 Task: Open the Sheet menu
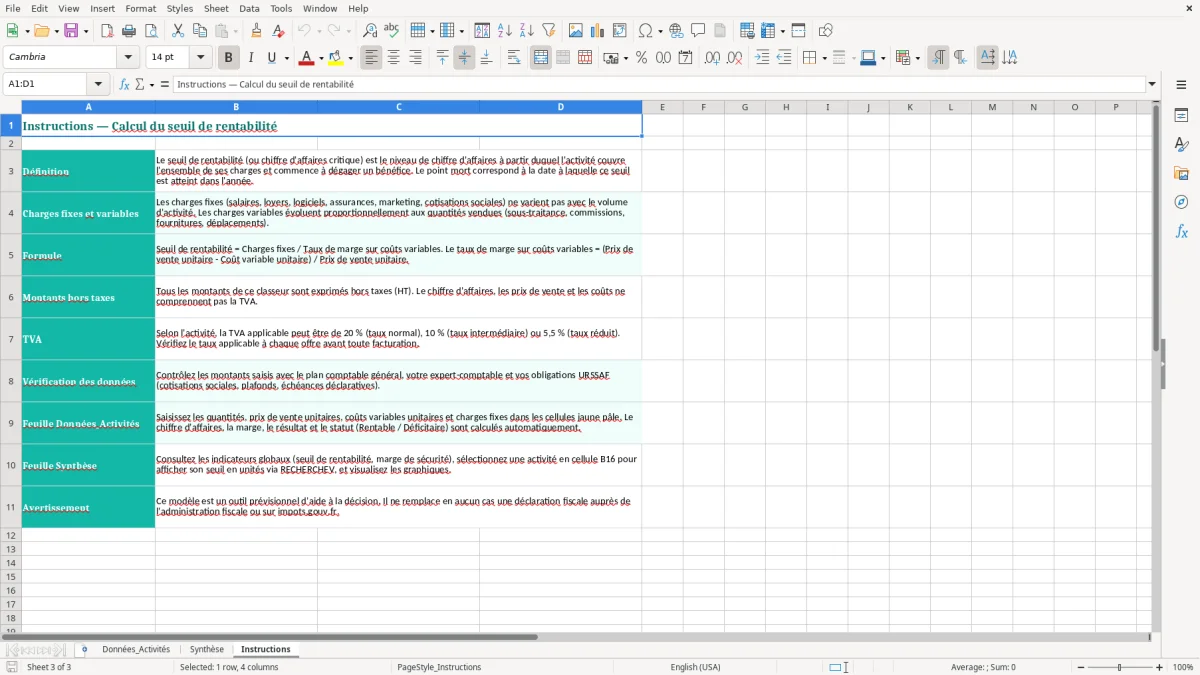click(x=216, y=8)
